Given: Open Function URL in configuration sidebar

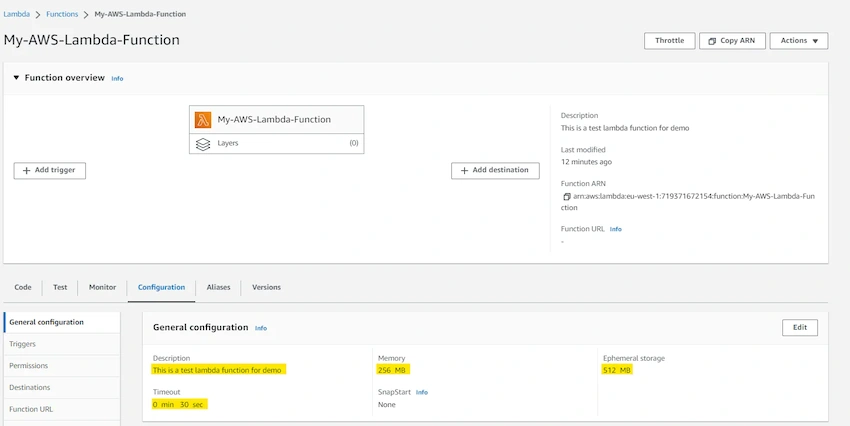Looking at the screenshot, I should click(62, 409).
